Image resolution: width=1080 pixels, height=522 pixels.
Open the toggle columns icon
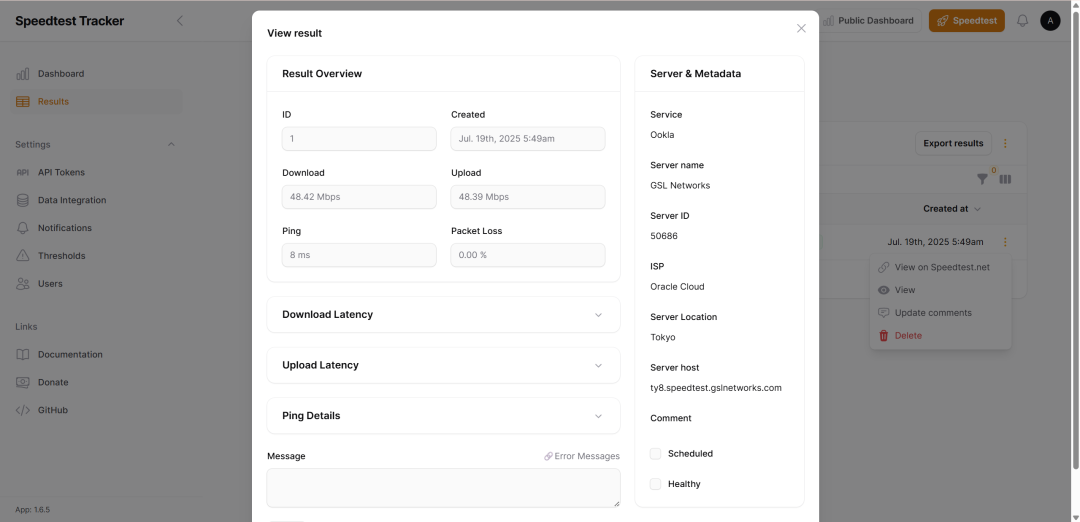(x=1005, y=179)
